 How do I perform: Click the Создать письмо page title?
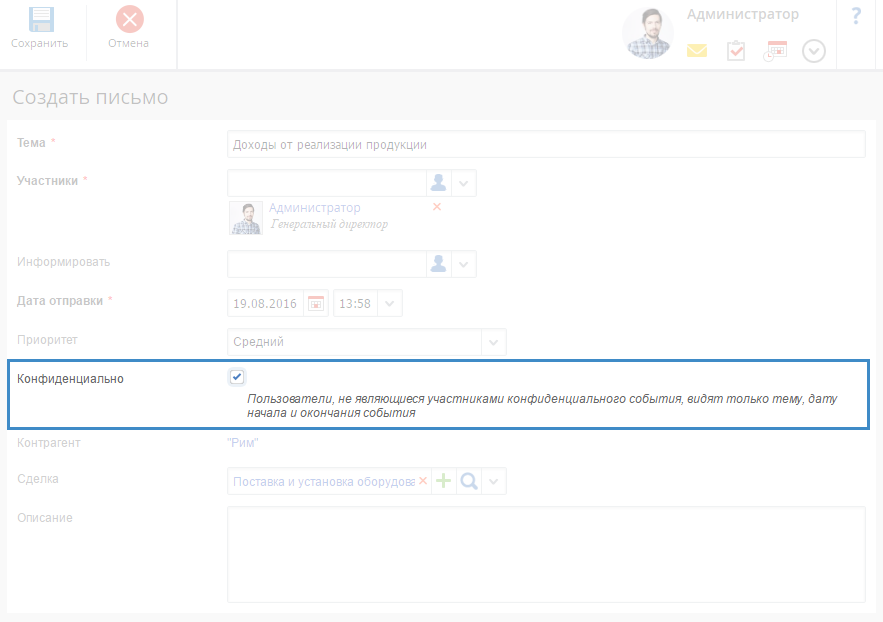click(90, 97)
